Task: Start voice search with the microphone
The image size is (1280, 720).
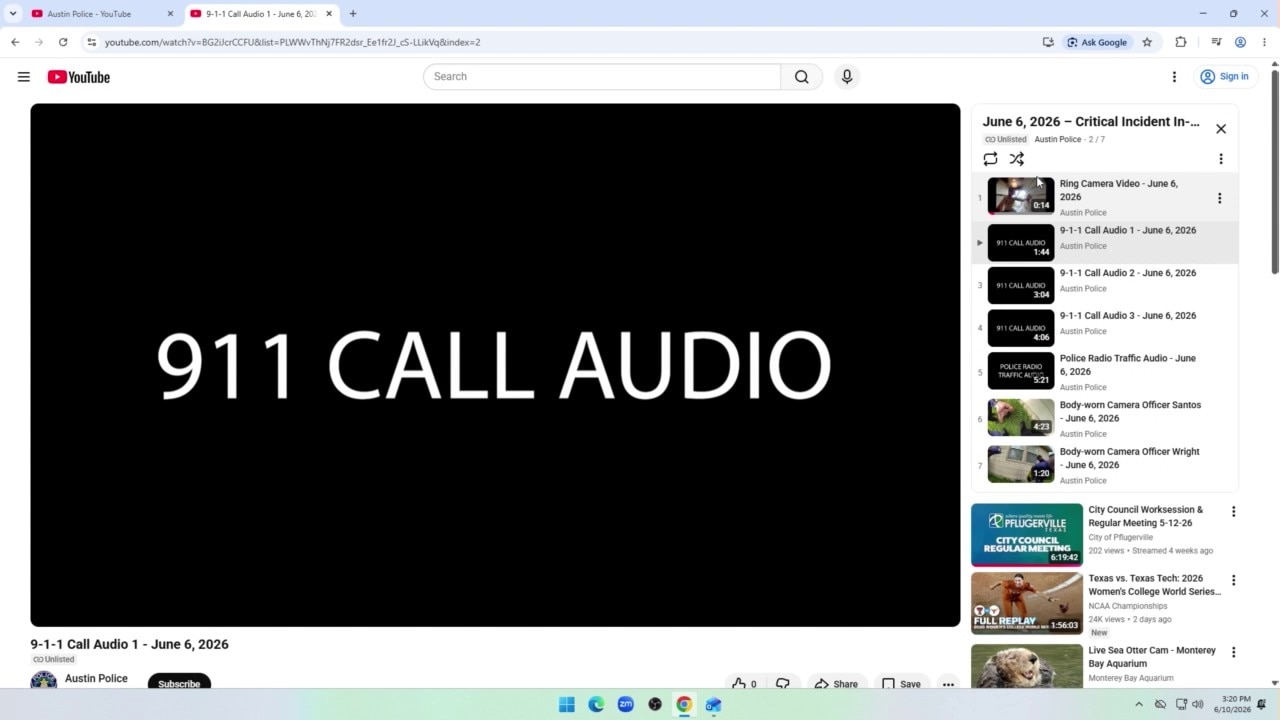Action: click(x=847, y=77)
